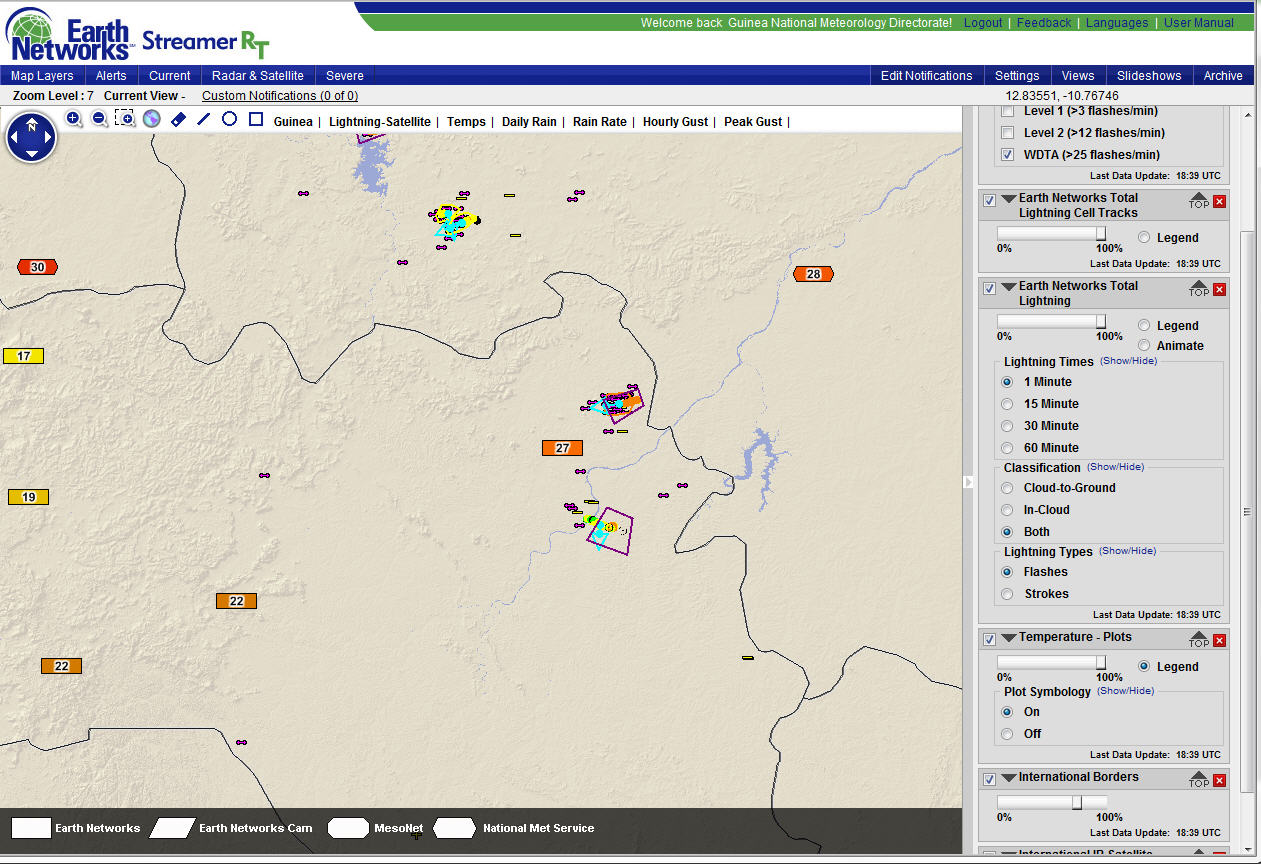The image size is (1261, 864).
Task: Click the zoom in magnifier tool
Action: pos(74,119)
